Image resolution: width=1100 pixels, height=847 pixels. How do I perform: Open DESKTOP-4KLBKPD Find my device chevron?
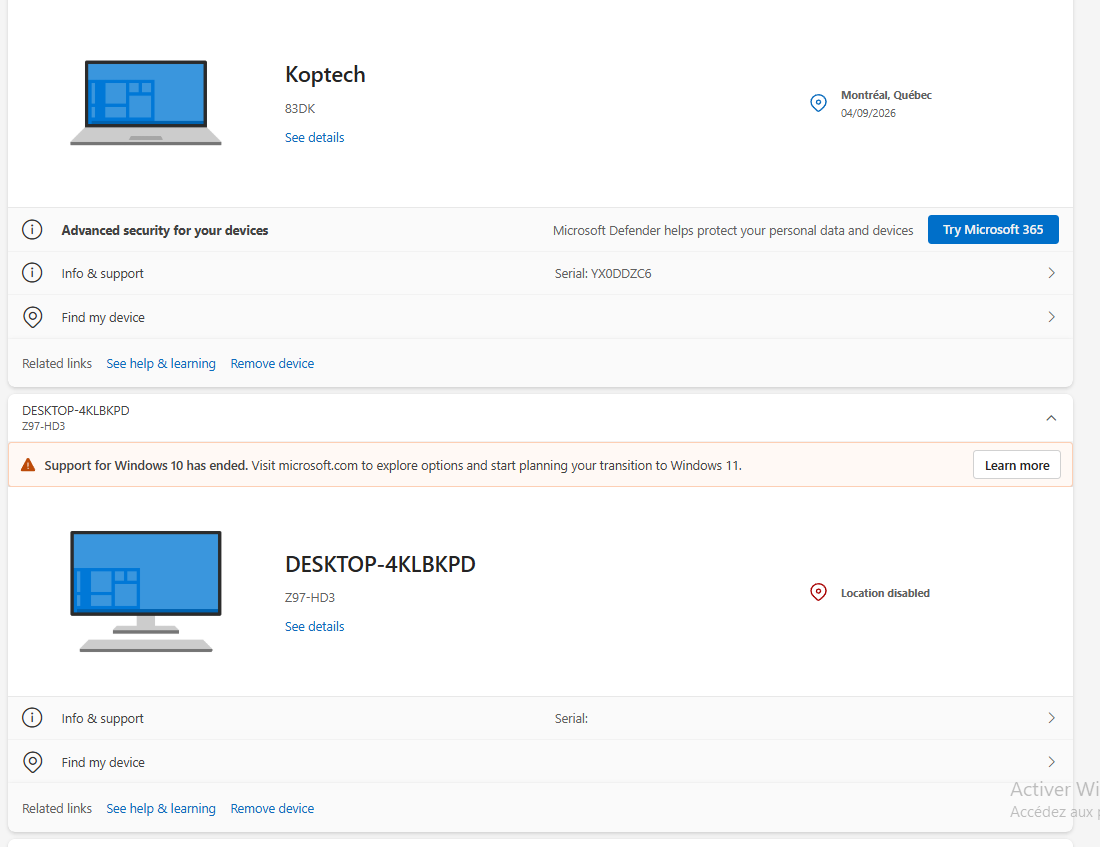[x=1051, y=762]
